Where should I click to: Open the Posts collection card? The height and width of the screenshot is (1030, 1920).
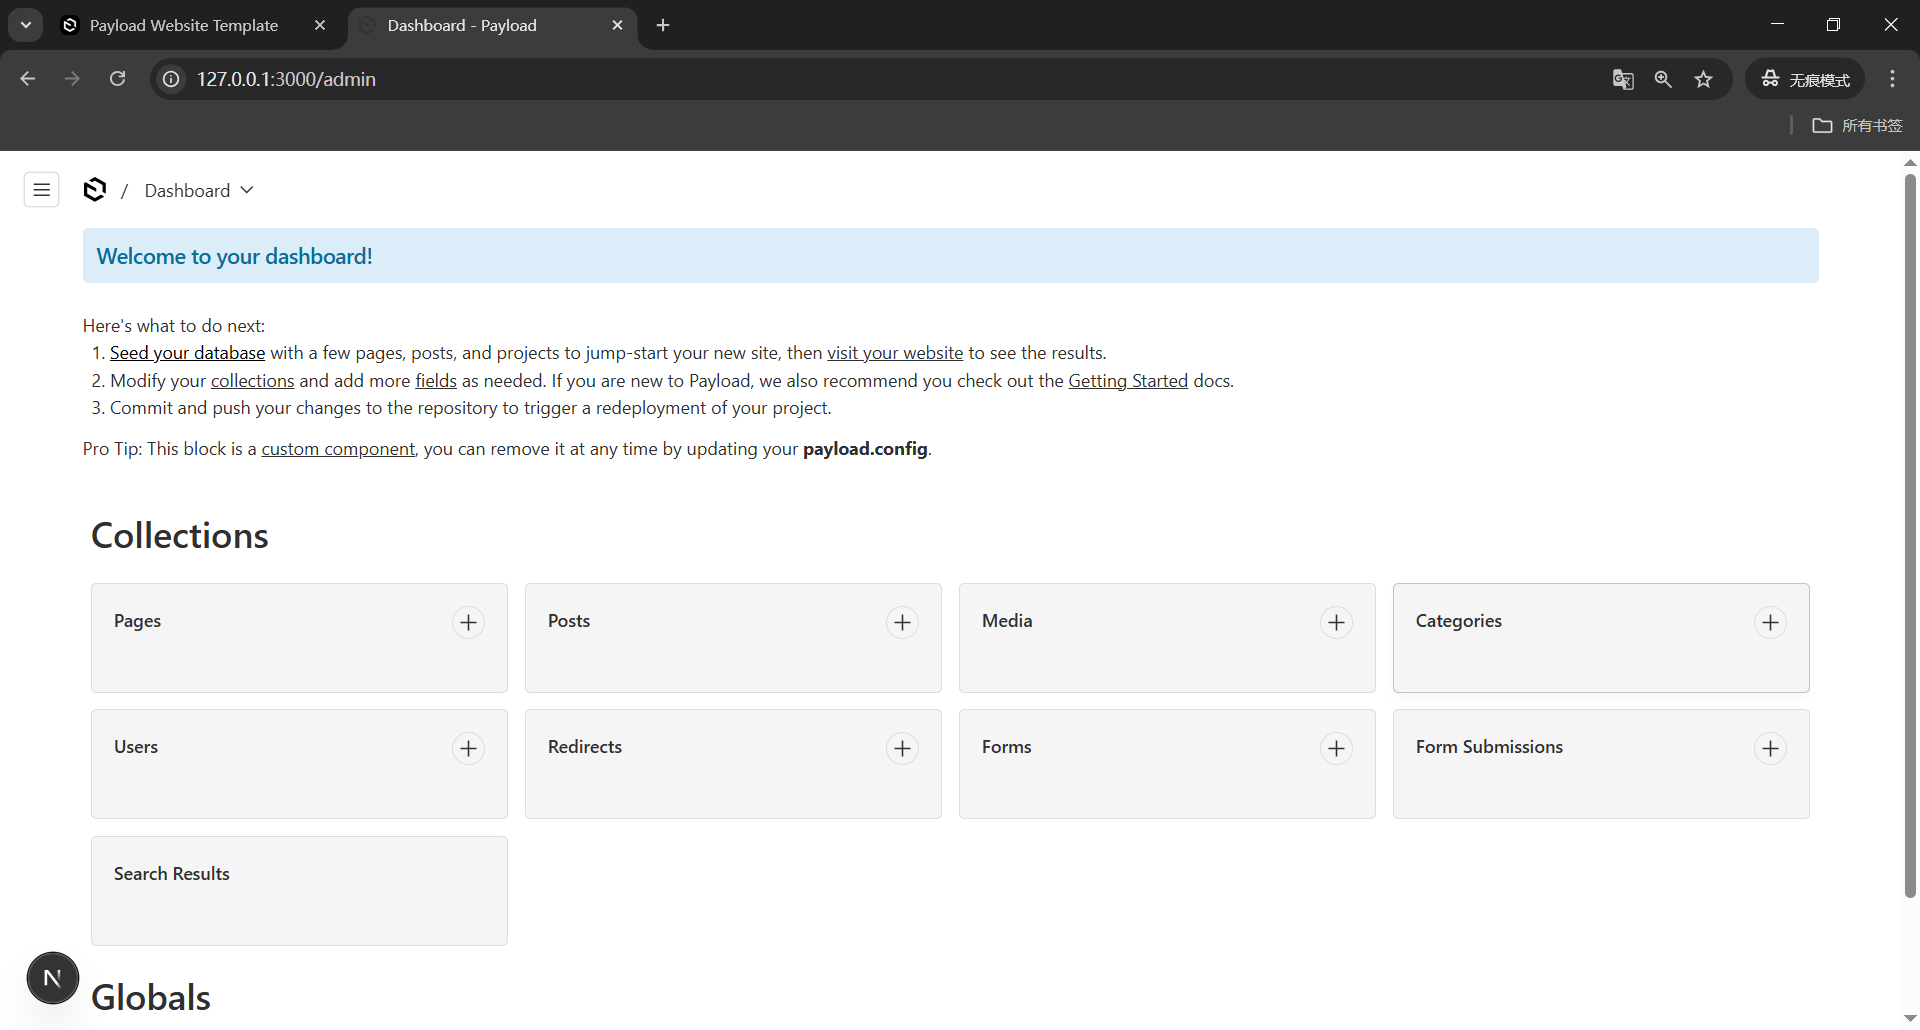point(733,638)
